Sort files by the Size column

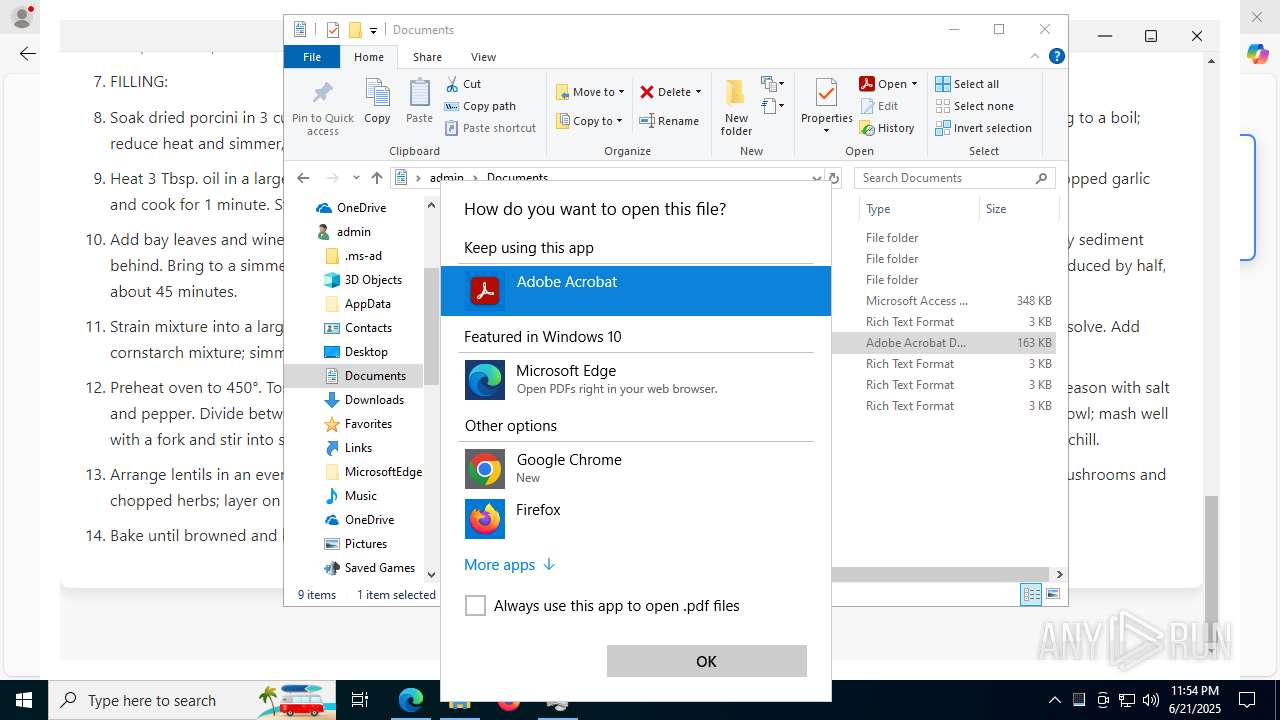[1018, 209]
